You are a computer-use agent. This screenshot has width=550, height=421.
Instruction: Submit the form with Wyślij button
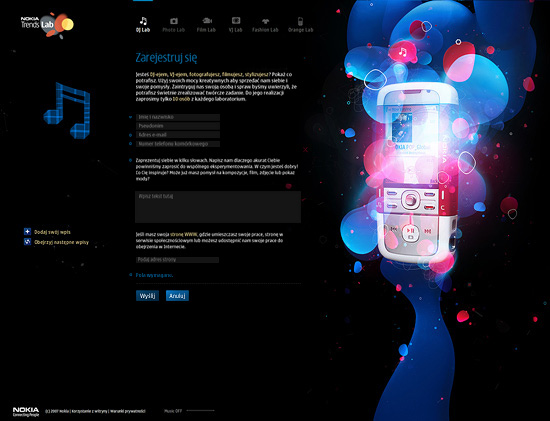[x=147, y=296]
